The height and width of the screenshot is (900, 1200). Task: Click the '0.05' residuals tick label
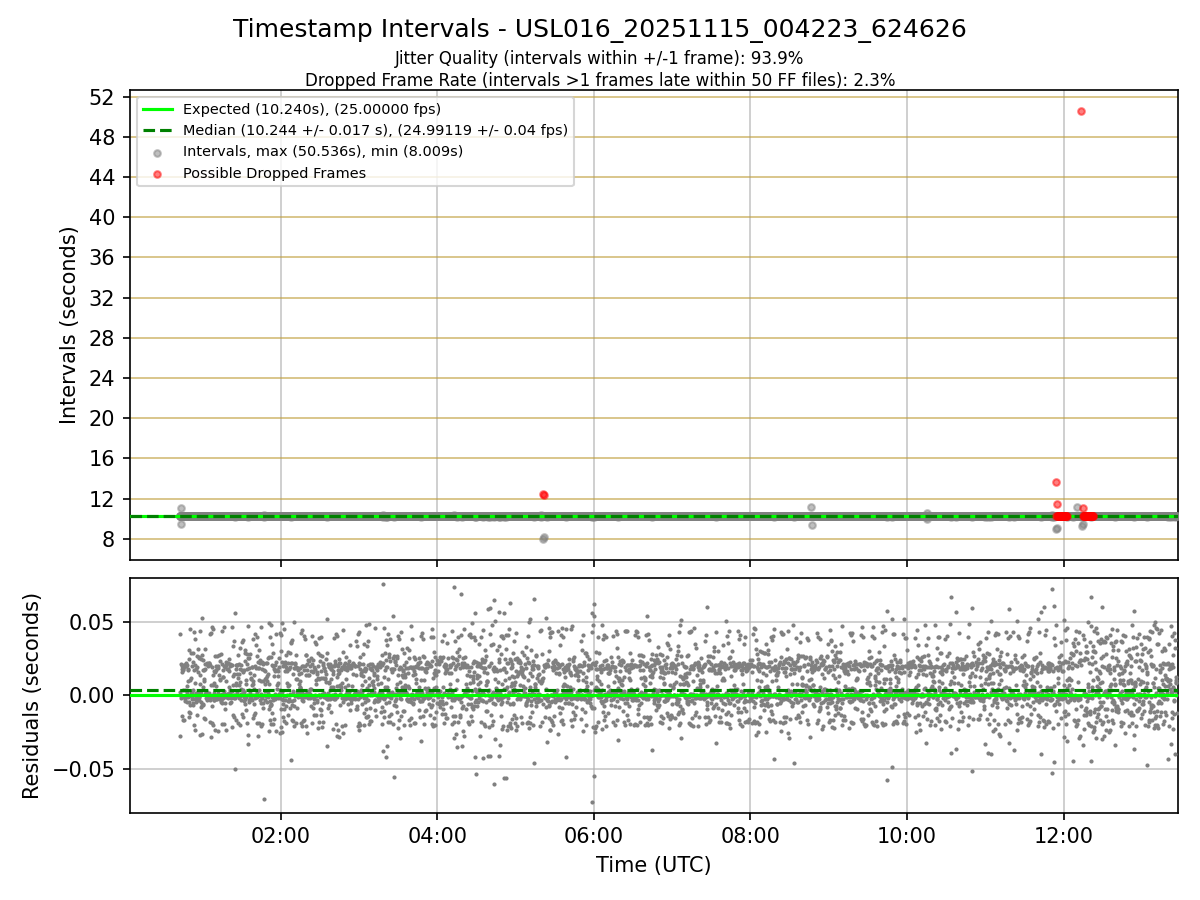point(94,622)
